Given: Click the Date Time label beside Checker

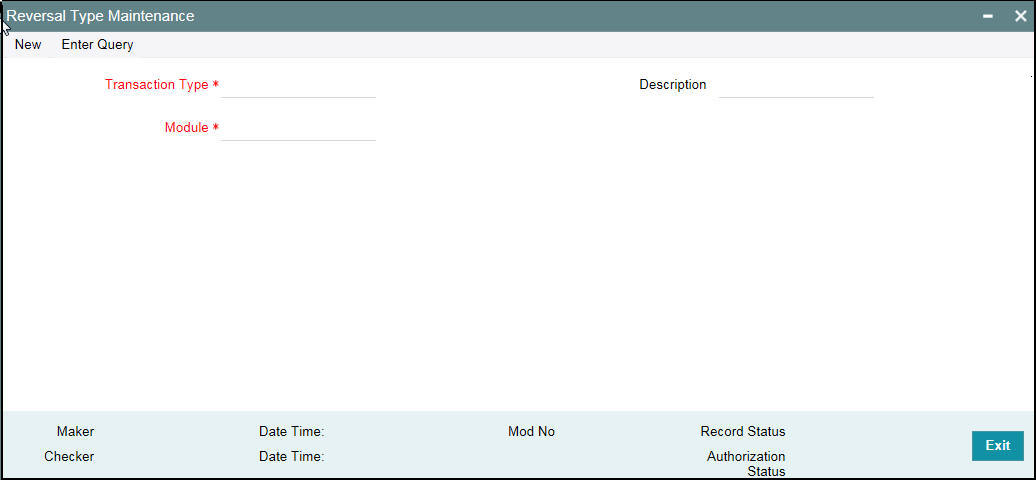Looking at the screenshot, I should point(291,456).
